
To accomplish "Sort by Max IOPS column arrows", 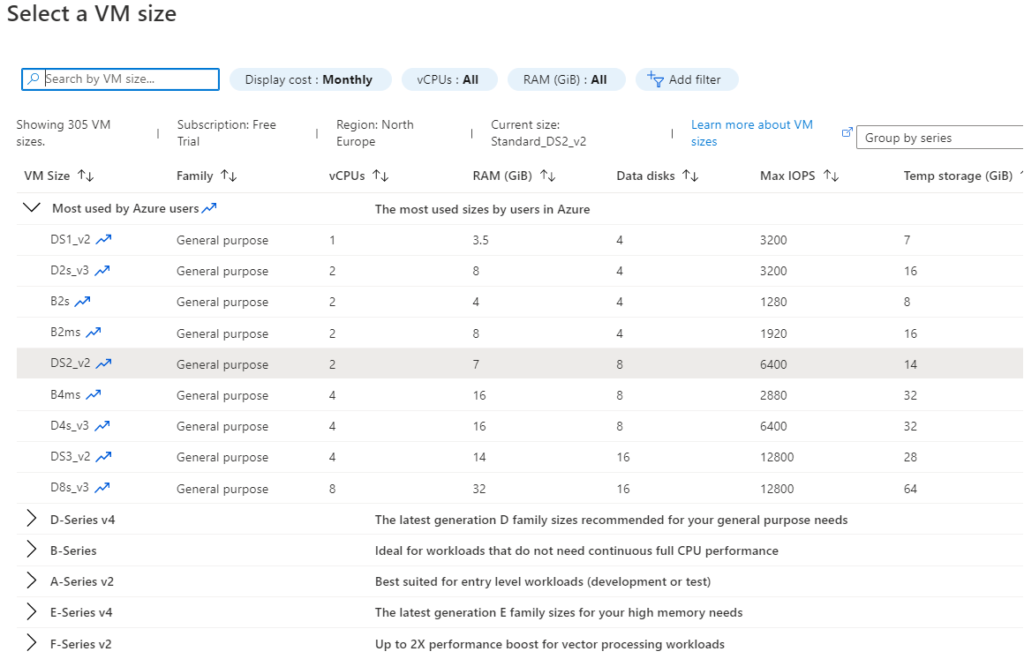I will point(831,176).
